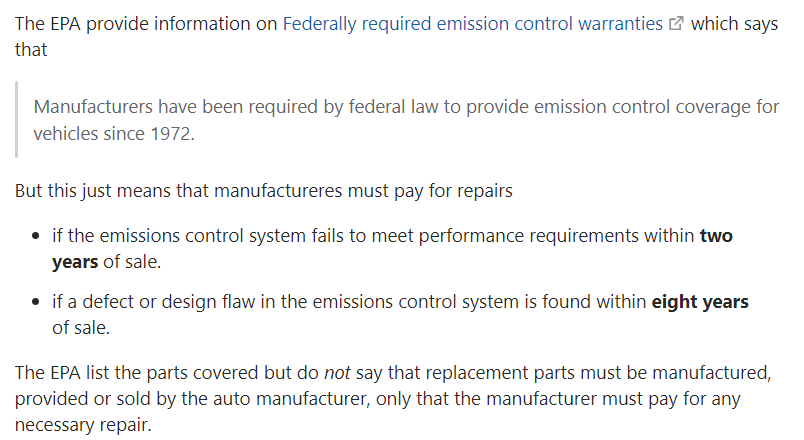Click the gray blockquote vertical bar
This screenshot has width=804, height=440.
point(17,119)
